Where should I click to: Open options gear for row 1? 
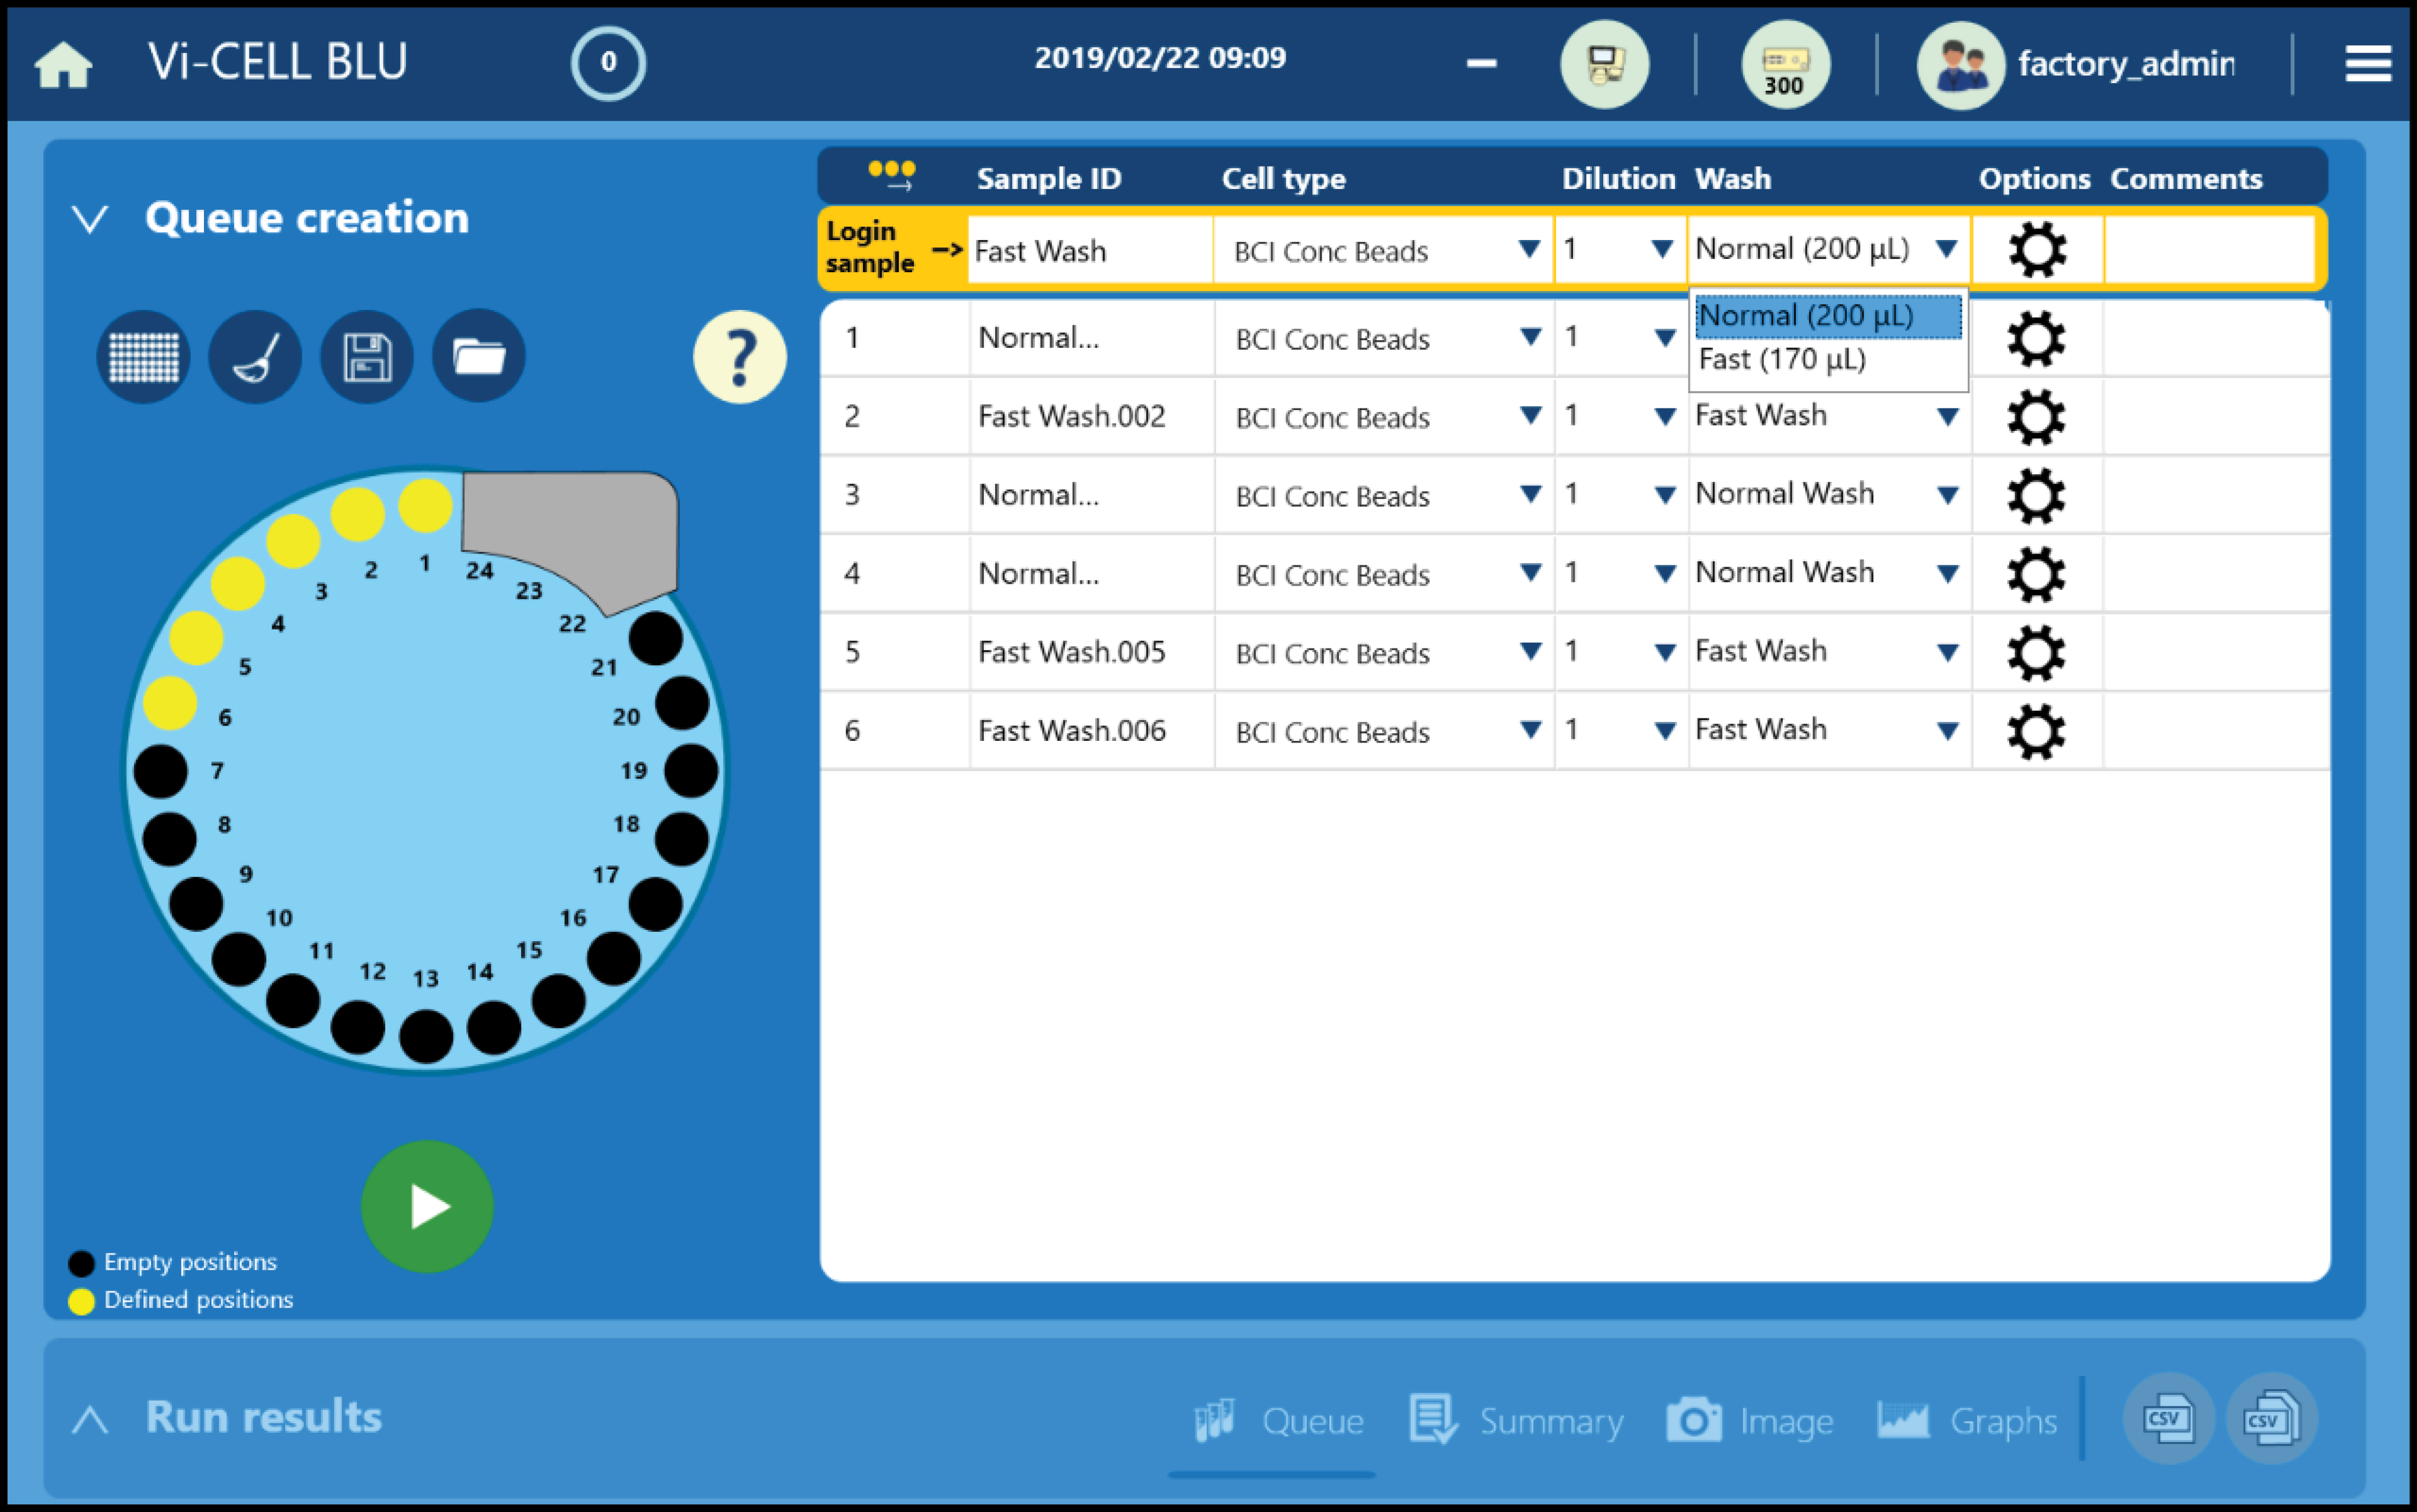pyautogui.click(x=2036, y=339)
